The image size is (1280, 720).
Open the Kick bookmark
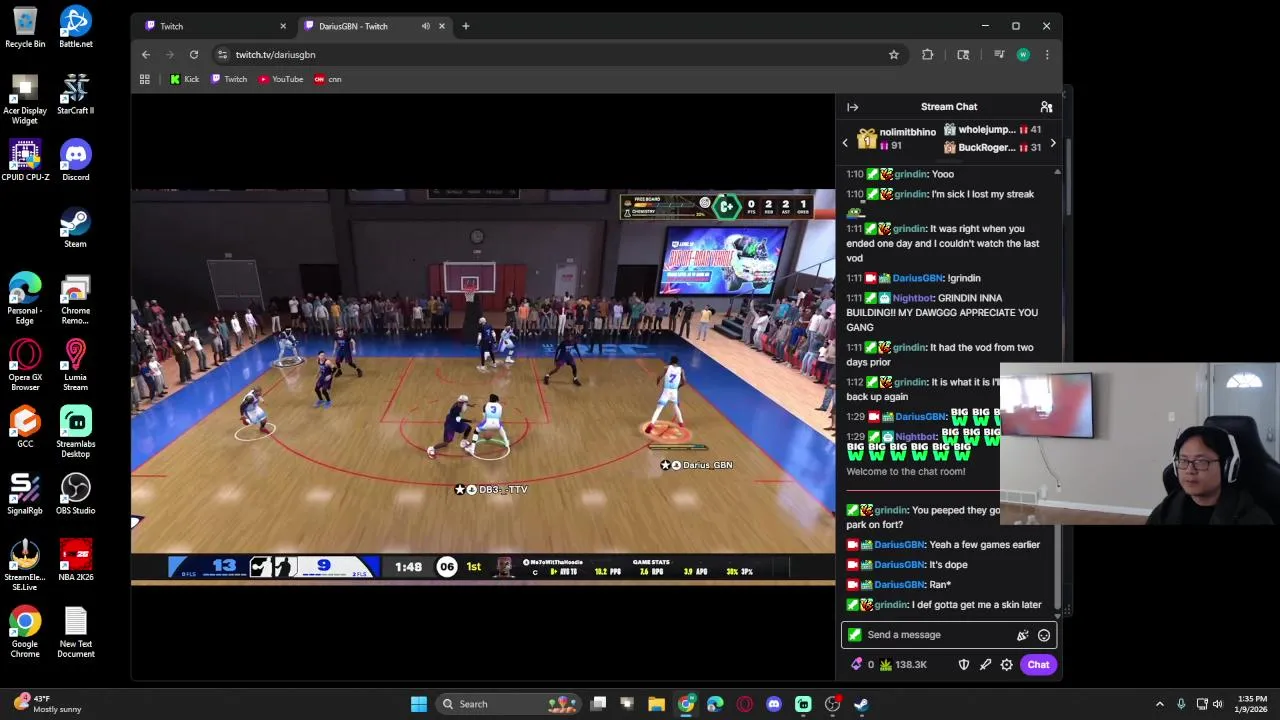coord(185,79)
